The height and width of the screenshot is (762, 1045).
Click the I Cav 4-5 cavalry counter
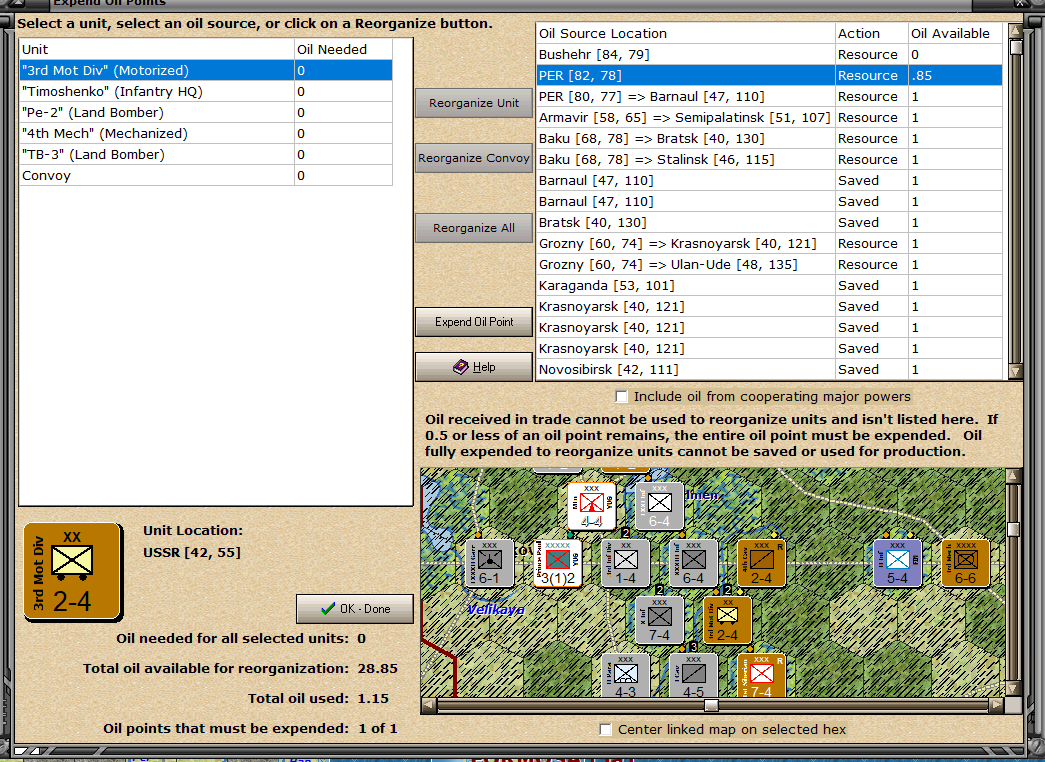click(x=693, y=675)
